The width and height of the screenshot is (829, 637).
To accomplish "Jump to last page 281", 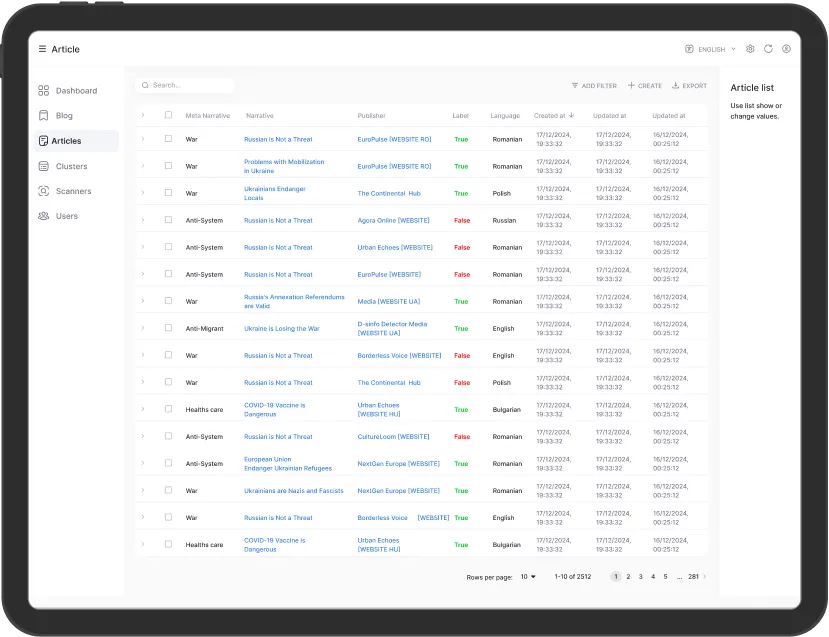I will pos(693,577).
